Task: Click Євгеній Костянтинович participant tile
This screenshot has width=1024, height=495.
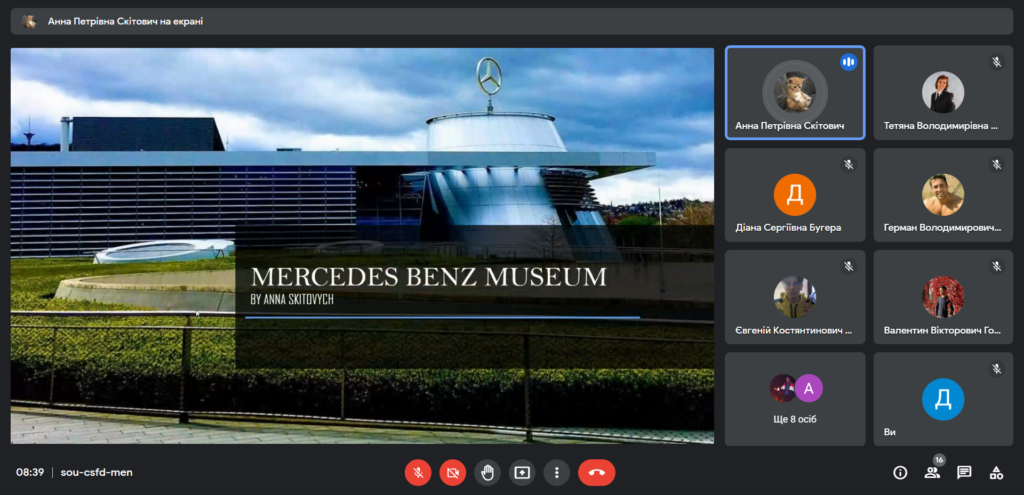Action: pos(795,297)
